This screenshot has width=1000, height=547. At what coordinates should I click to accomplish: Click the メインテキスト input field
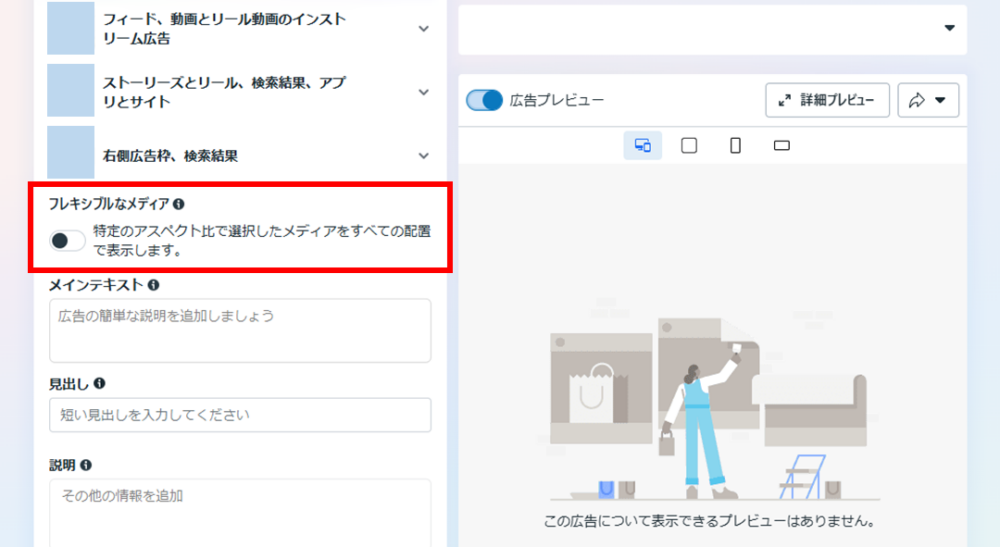click(240, 330)
